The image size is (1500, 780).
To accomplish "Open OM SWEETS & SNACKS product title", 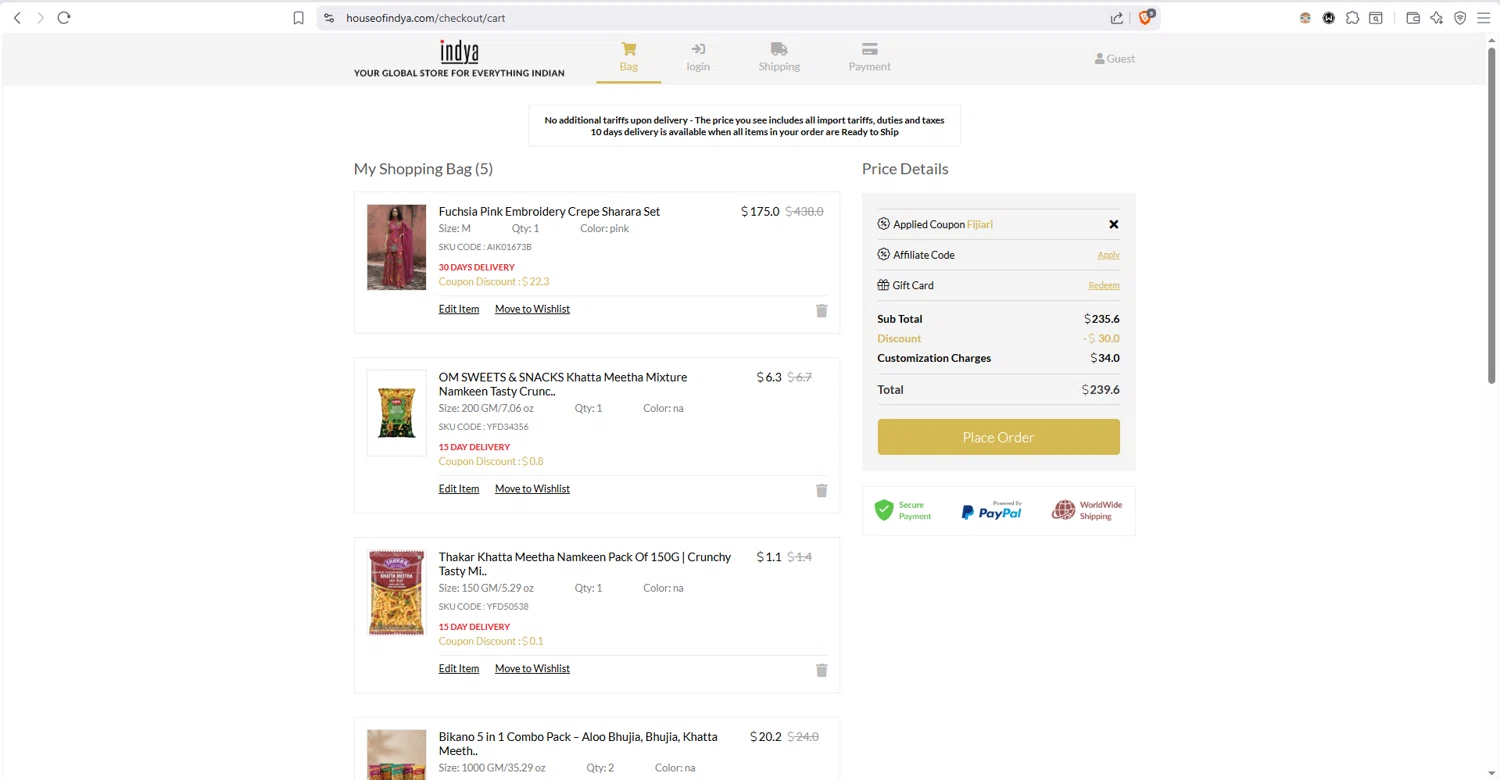I will (x=563, y=384).
